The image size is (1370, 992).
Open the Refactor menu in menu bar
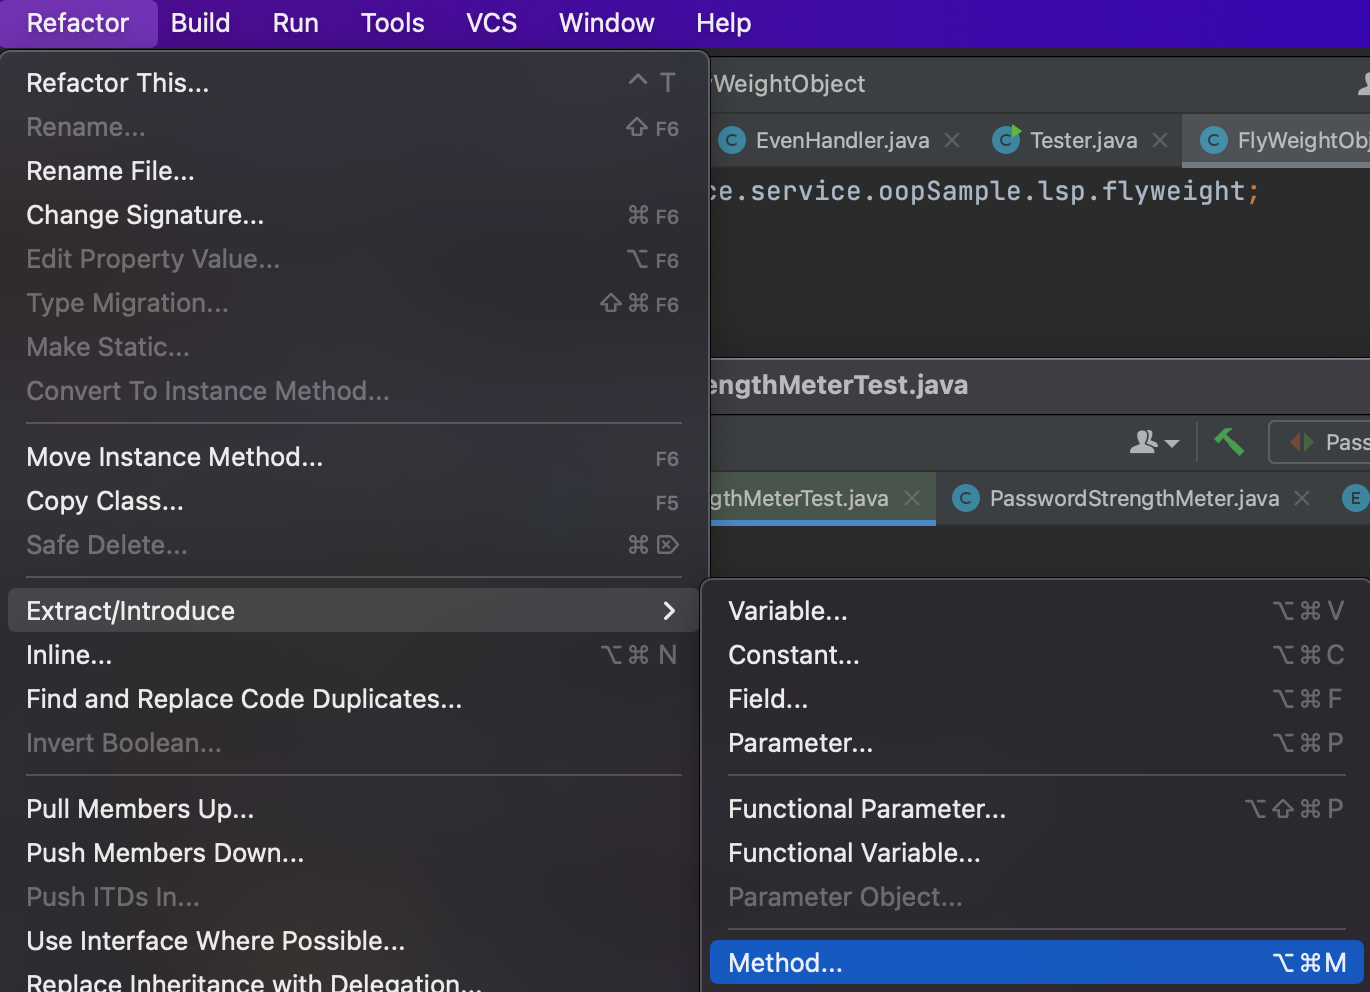tap(78, 23)
